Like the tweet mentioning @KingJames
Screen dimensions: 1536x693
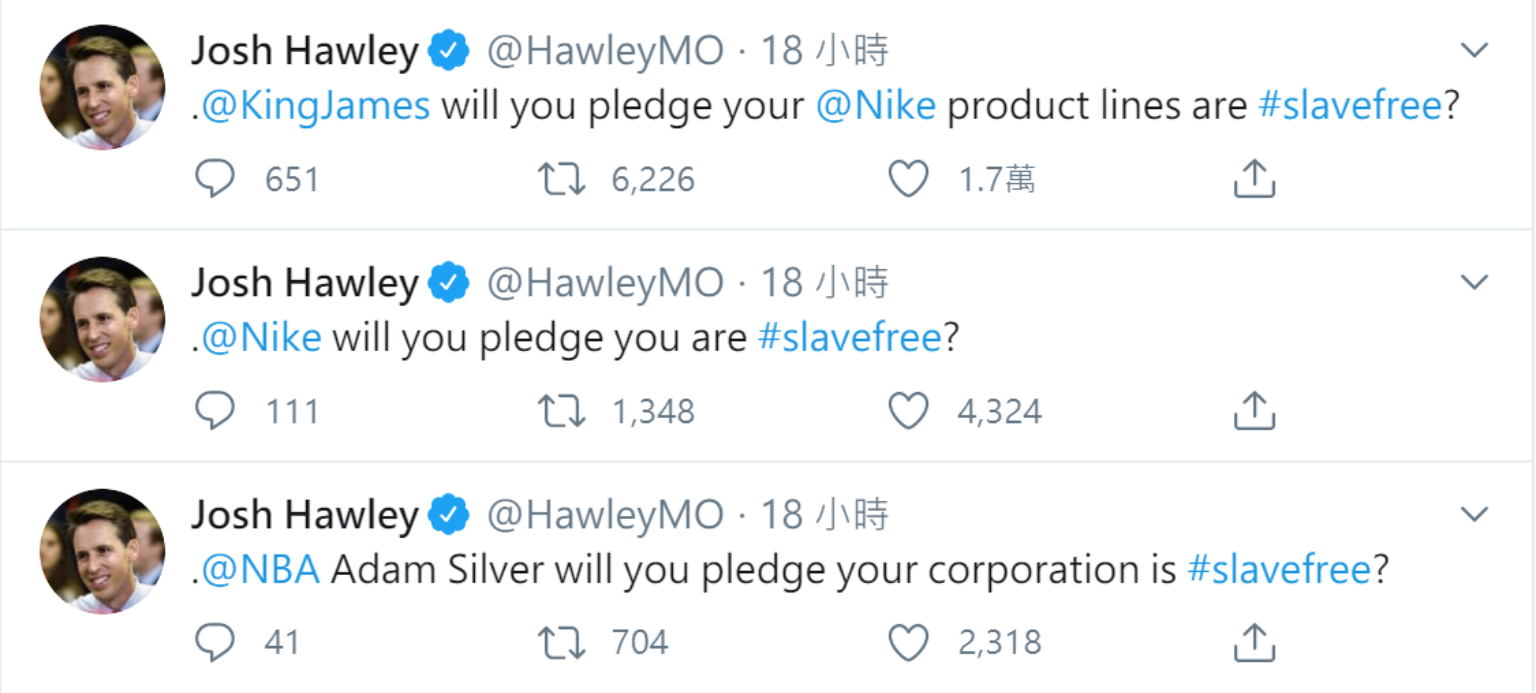908,180
